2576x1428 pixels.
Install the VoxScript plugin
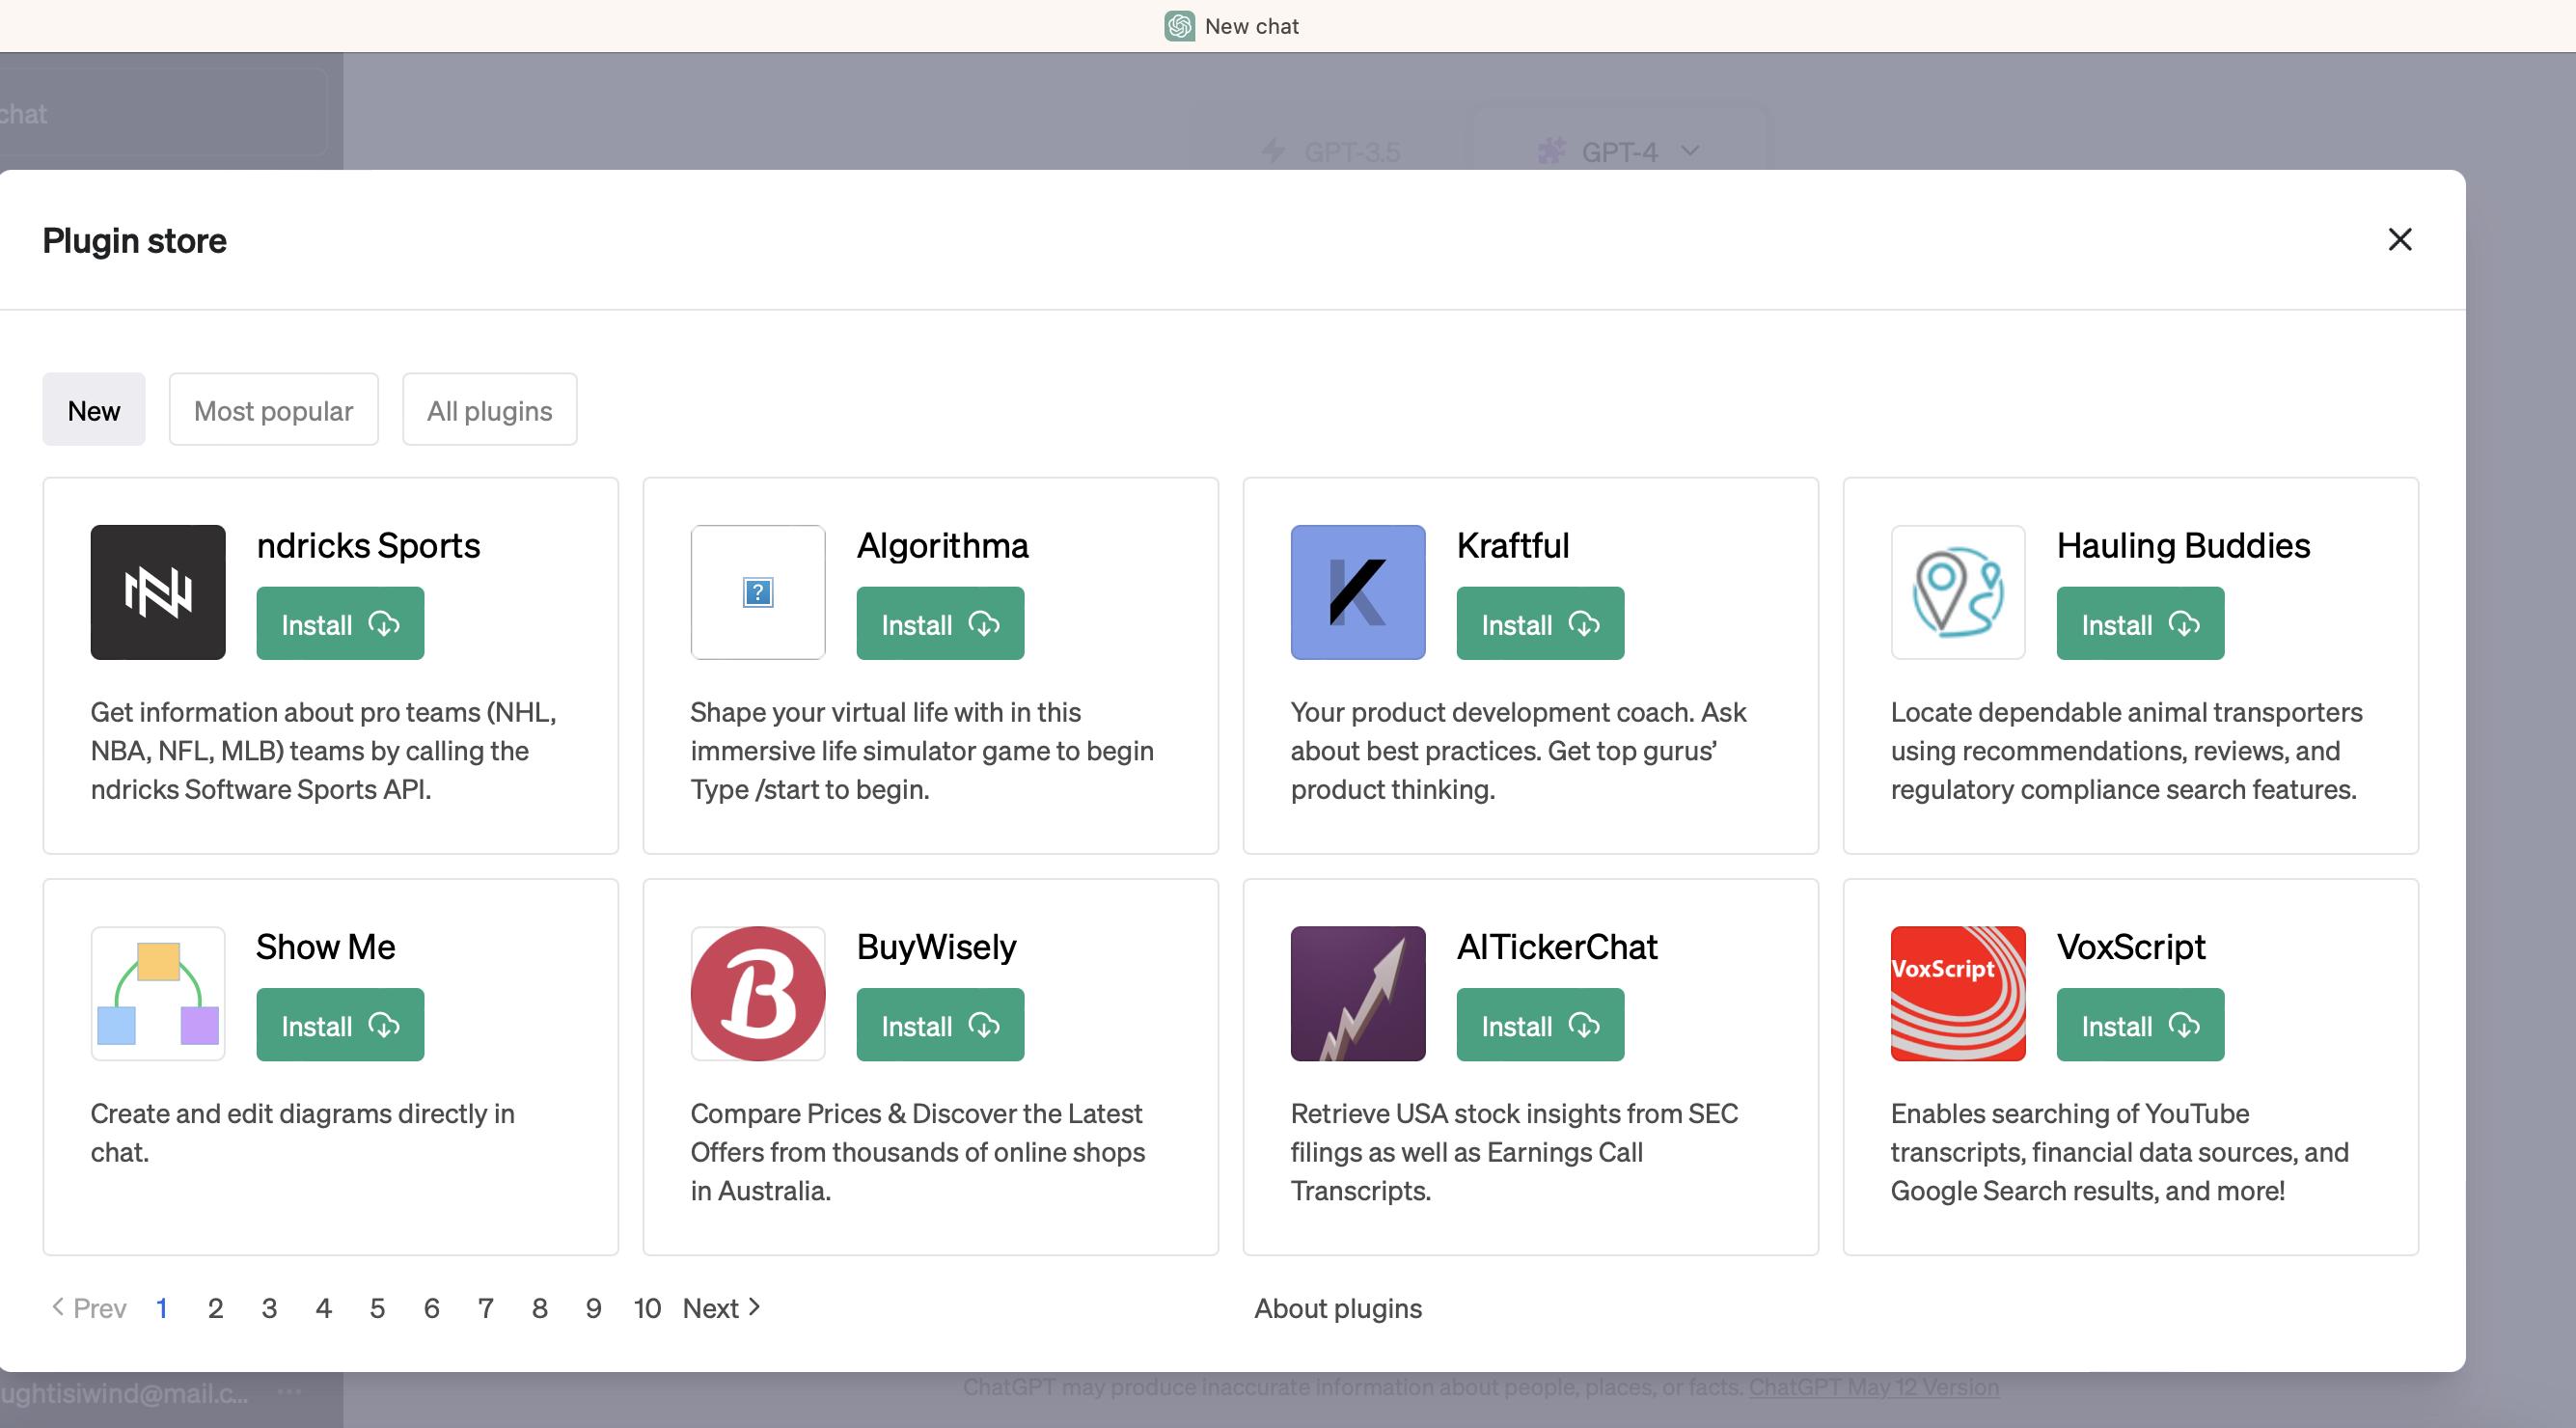click(x=2139, y=1025)
